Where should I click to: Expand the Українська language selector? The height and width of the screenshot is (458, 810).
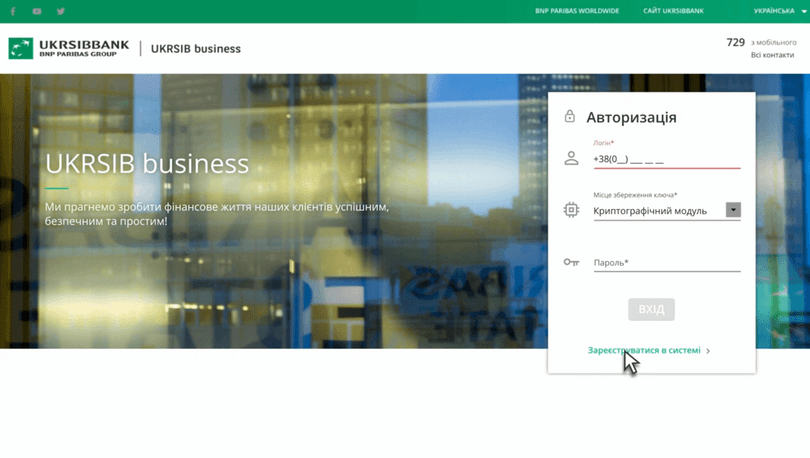[x=779, y=11]
